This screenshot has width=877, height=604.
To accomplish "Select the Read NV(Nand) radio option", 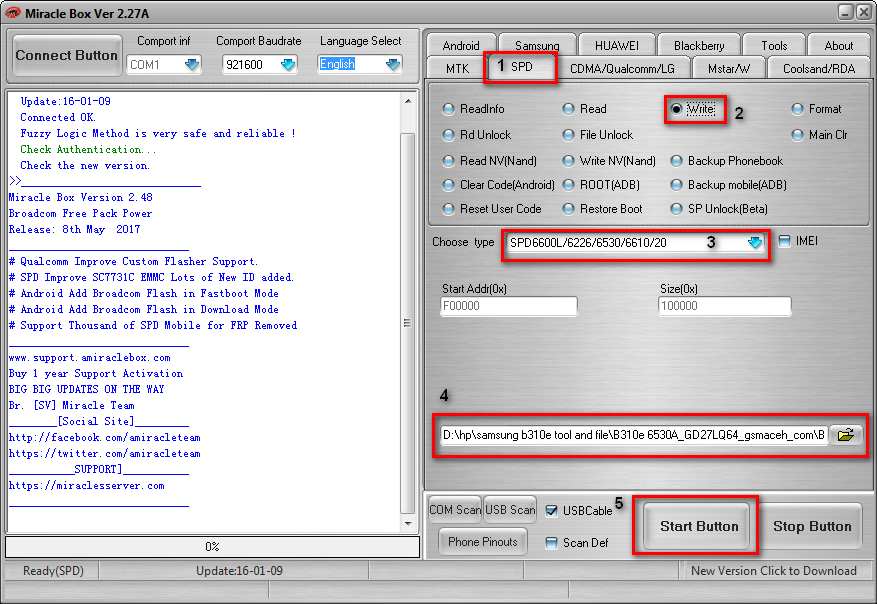I will pyautogui.click(x=489, y=161).
